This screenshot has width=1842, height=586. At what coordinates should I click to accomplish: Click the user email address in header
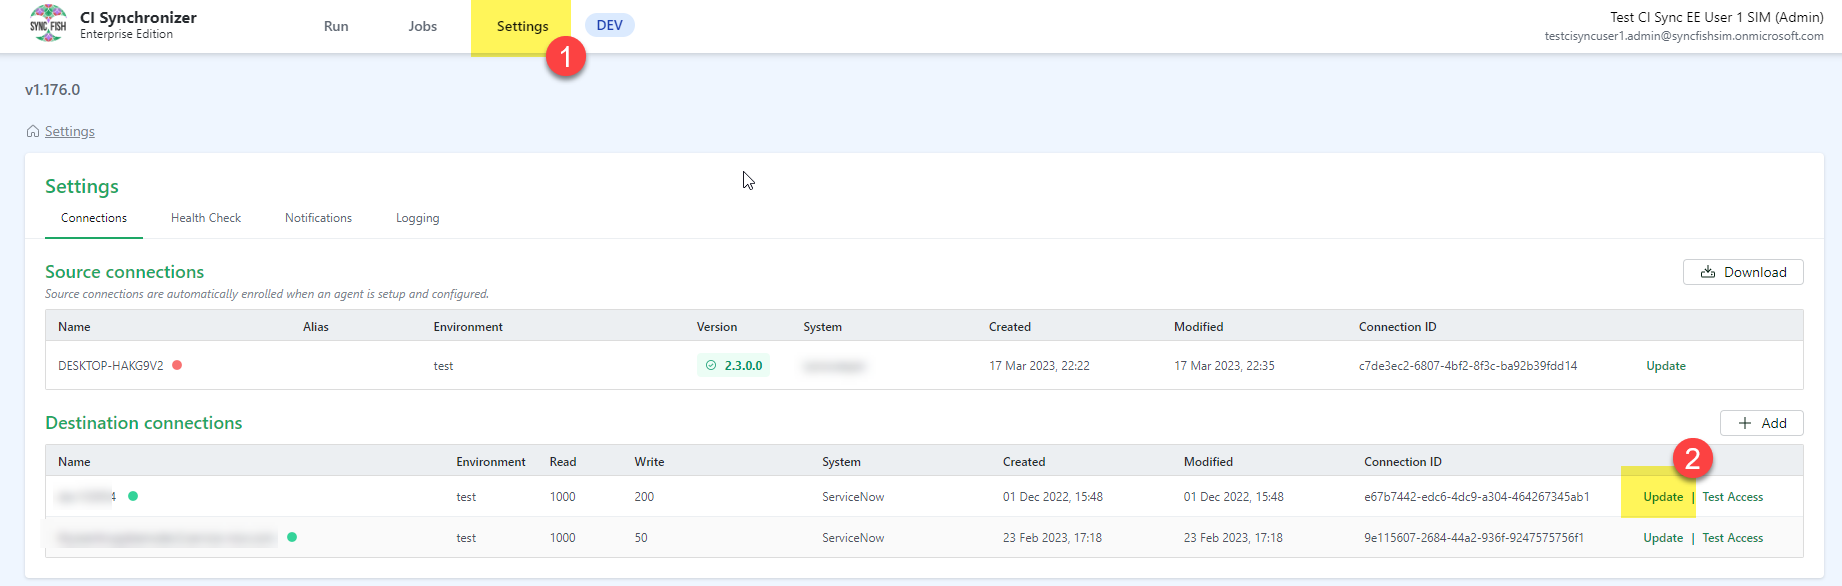pyautogui.click(x=1684, y=36)
